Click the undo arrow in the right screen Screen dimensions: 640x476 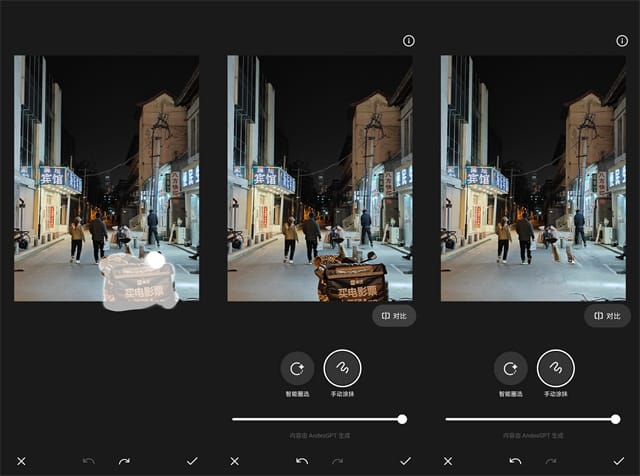[x=515, y=461]
